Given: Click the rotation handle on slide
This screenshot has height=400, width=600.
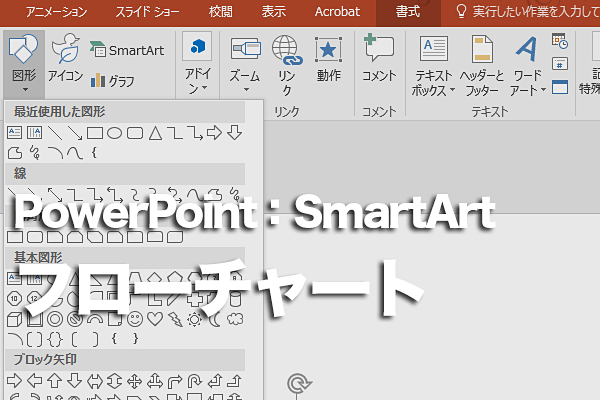Looking at the screenshot, I should point(299,383).
